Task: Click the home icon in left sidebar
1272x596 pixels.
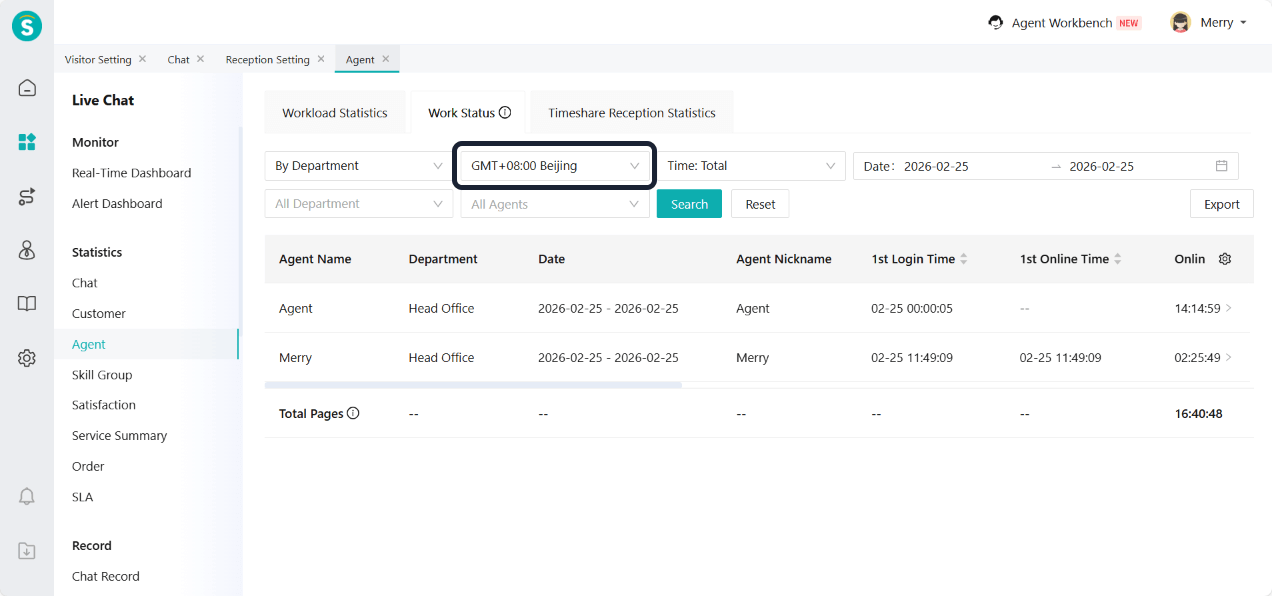Action: coord(27,88)
